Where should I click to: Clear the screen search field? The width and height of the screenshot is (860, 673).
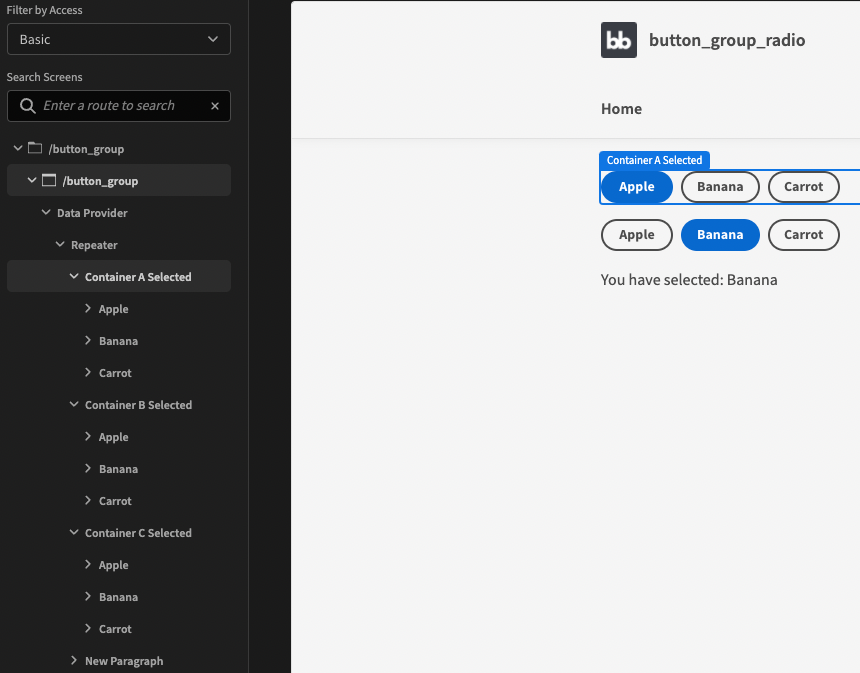[215, 106]
